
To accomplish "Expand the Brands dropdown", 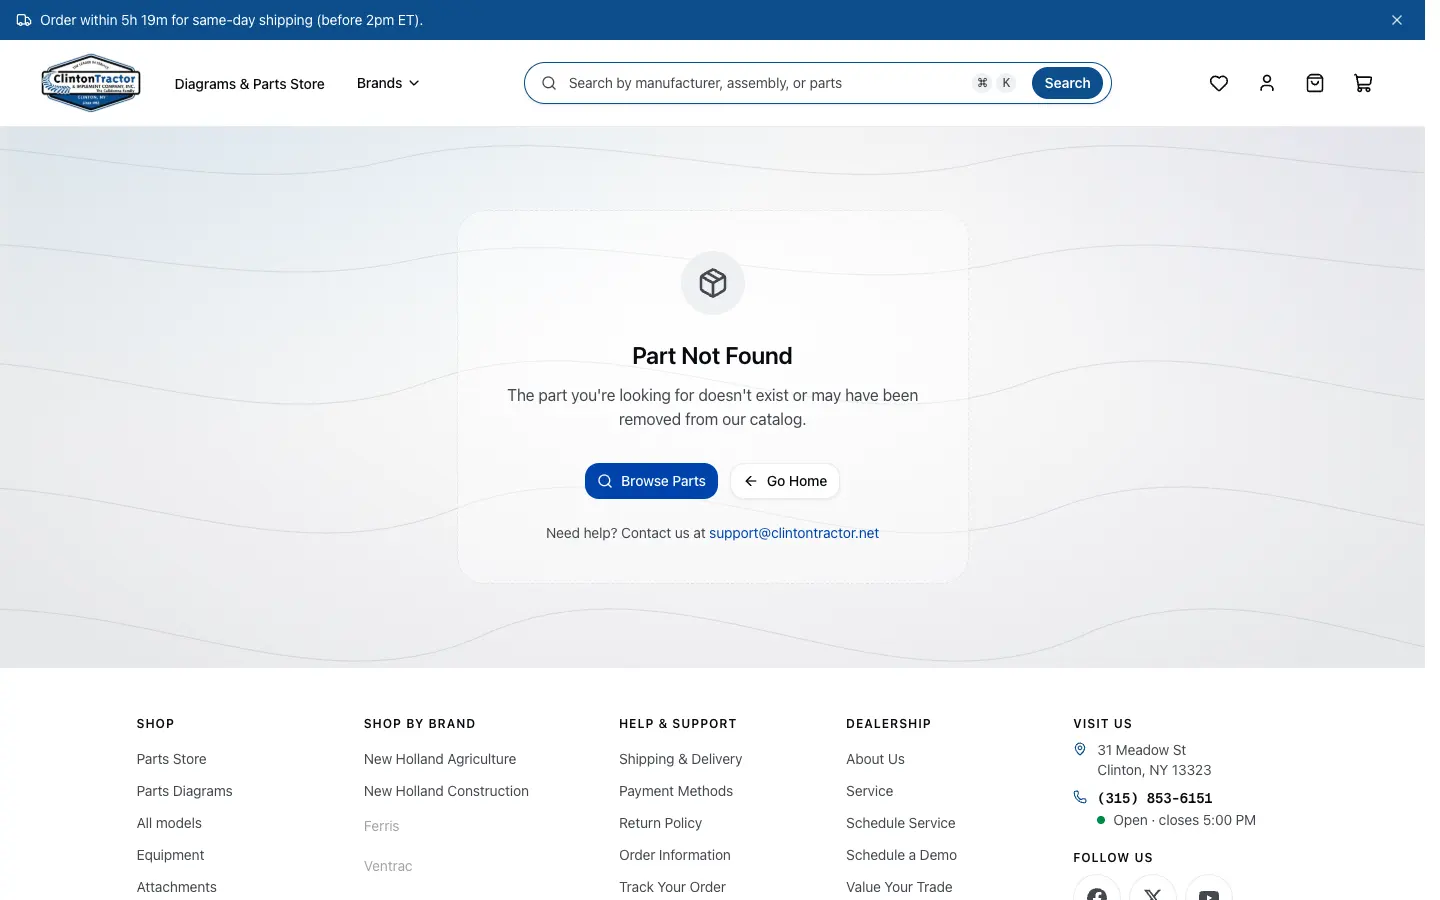I will click(x=388, y=83).
